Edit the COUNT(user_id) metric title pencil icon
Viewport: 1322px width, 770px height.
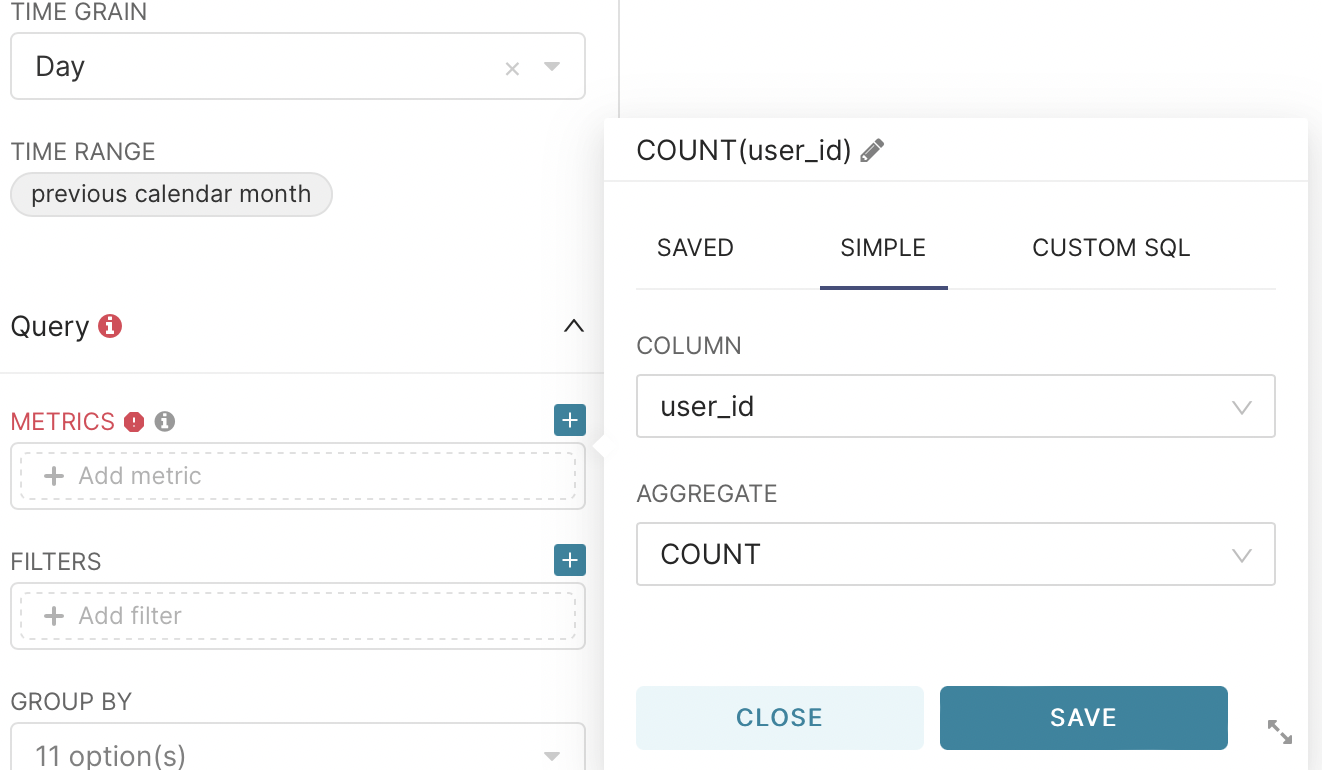(872, 151)
